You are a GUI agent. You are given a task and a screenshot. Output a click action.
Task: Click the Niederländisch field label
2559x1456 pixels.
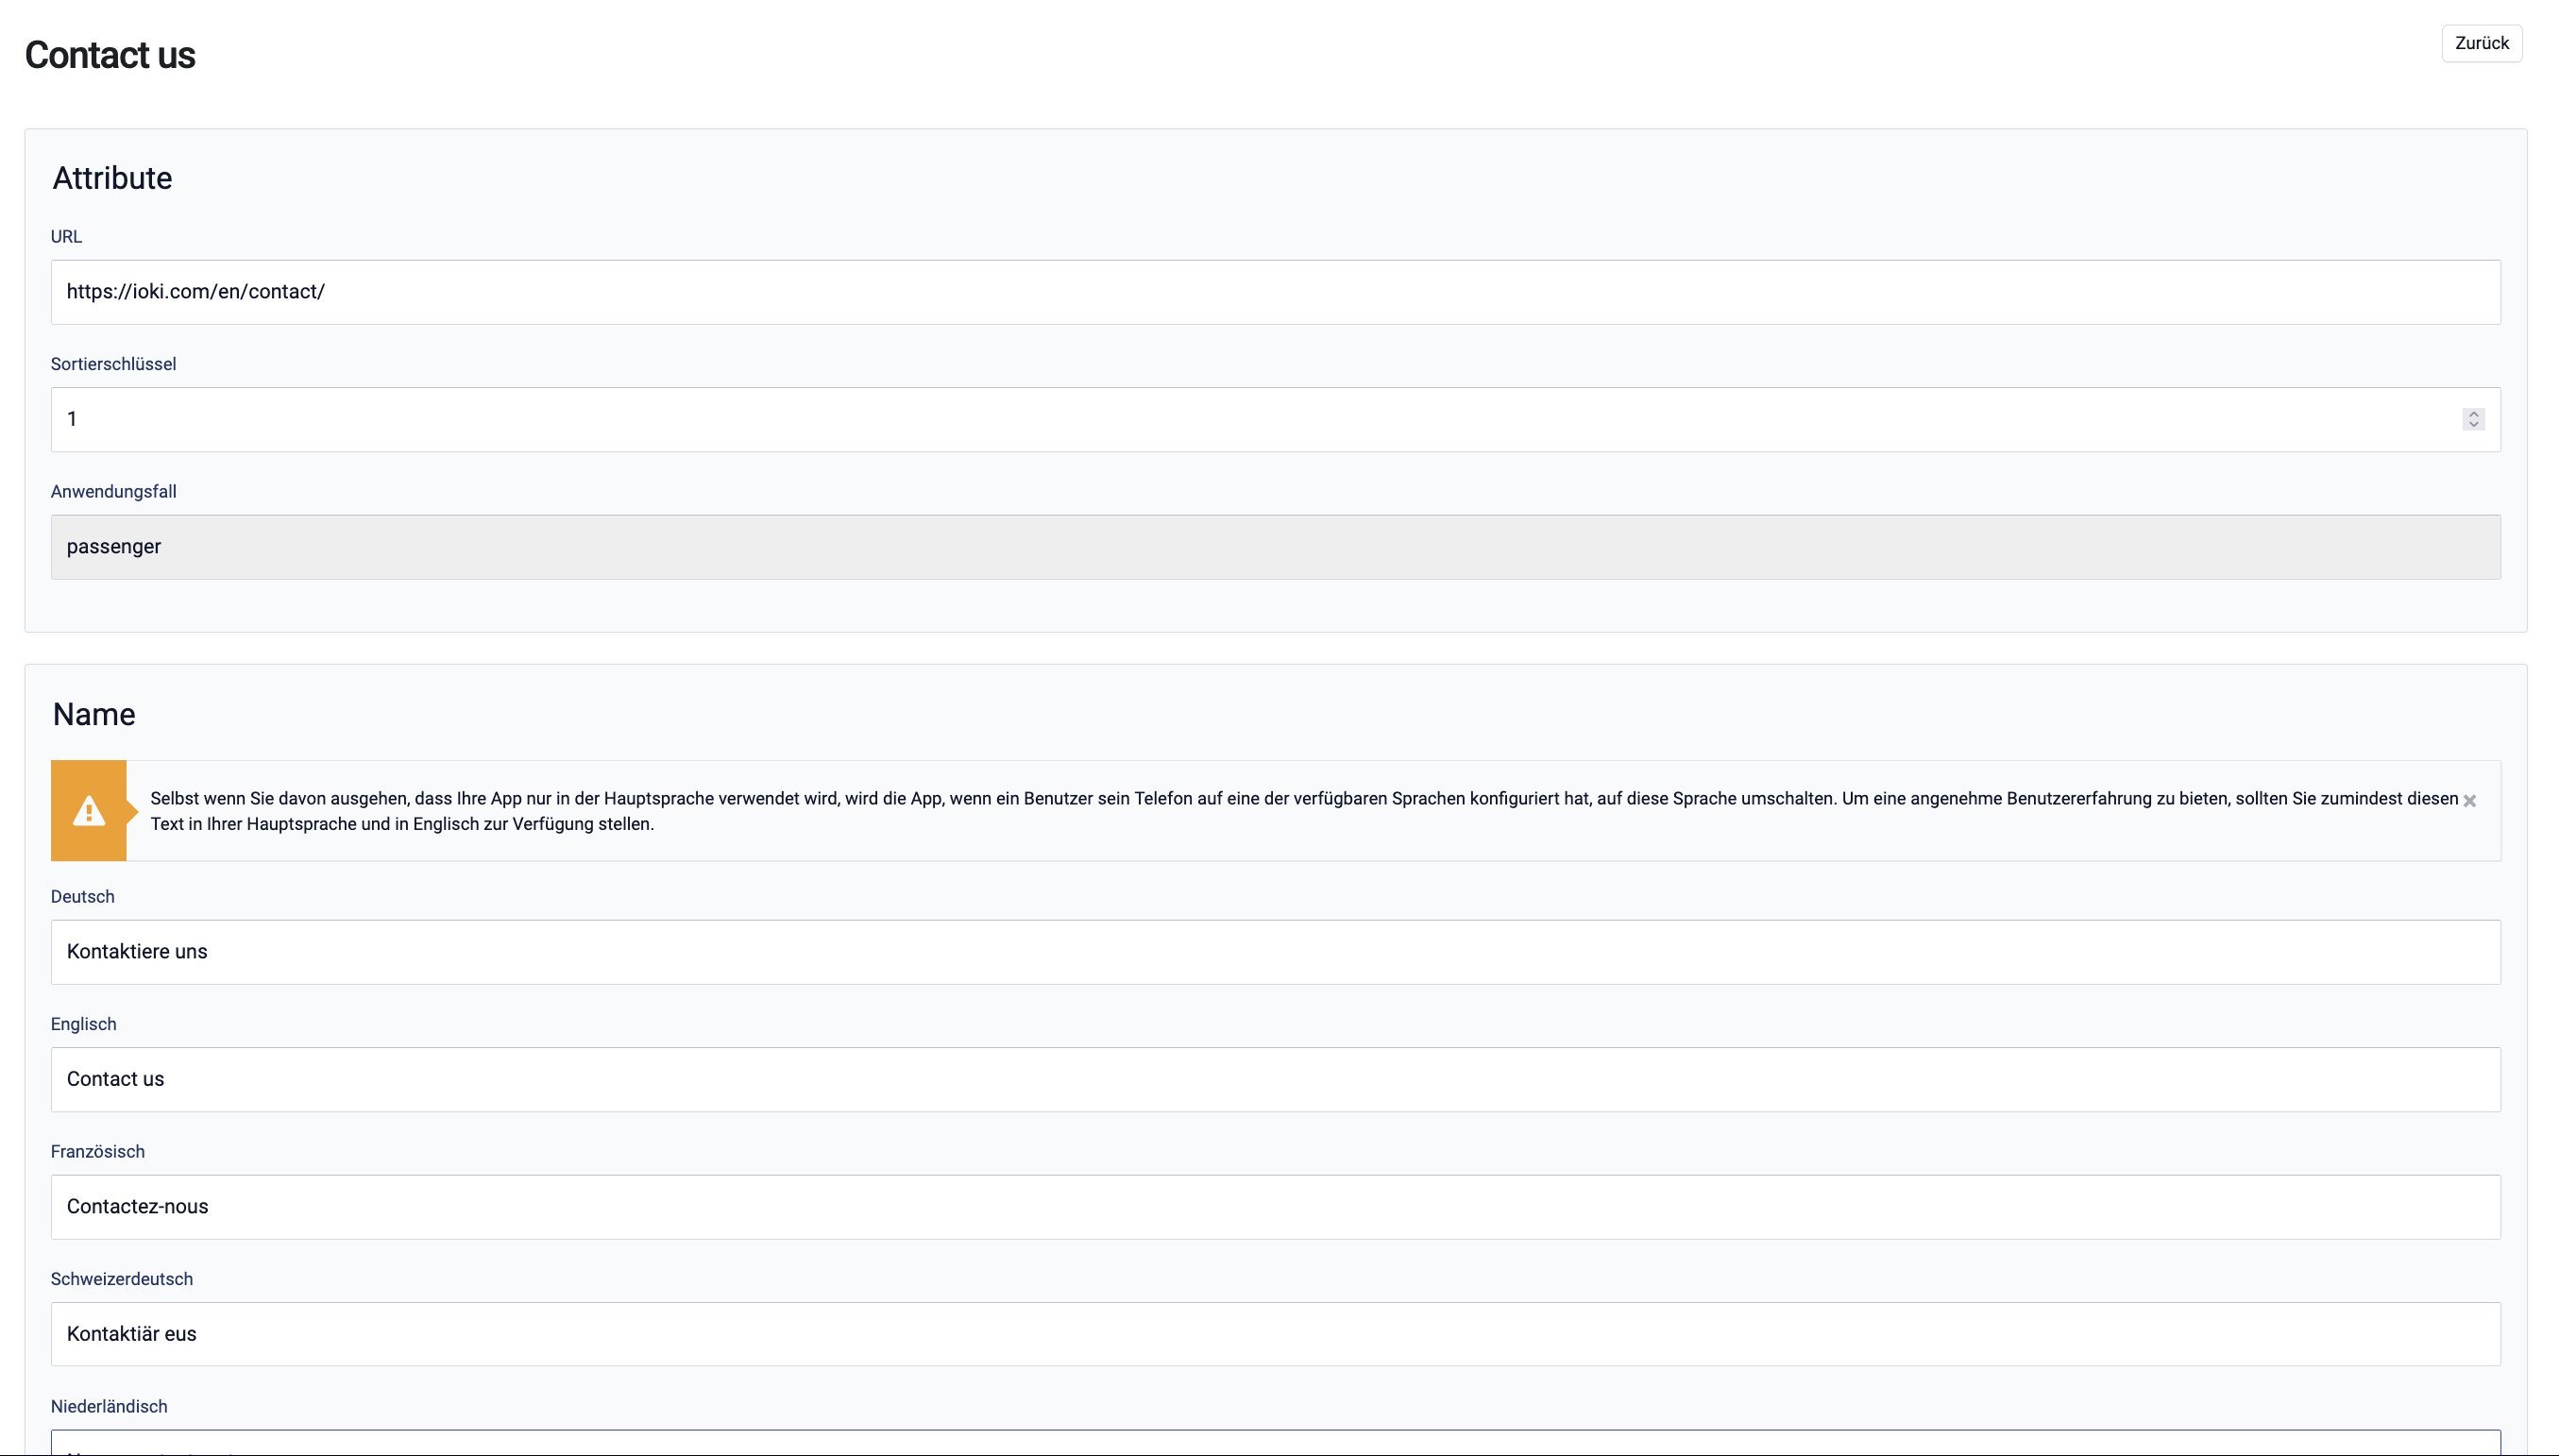pos(109,1406)
